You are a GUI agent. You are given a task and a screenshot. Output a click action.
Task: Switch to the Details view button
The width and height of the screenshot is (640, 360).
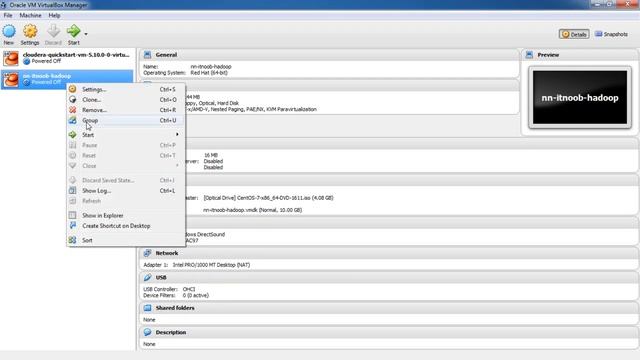click(x=574, y=34)
